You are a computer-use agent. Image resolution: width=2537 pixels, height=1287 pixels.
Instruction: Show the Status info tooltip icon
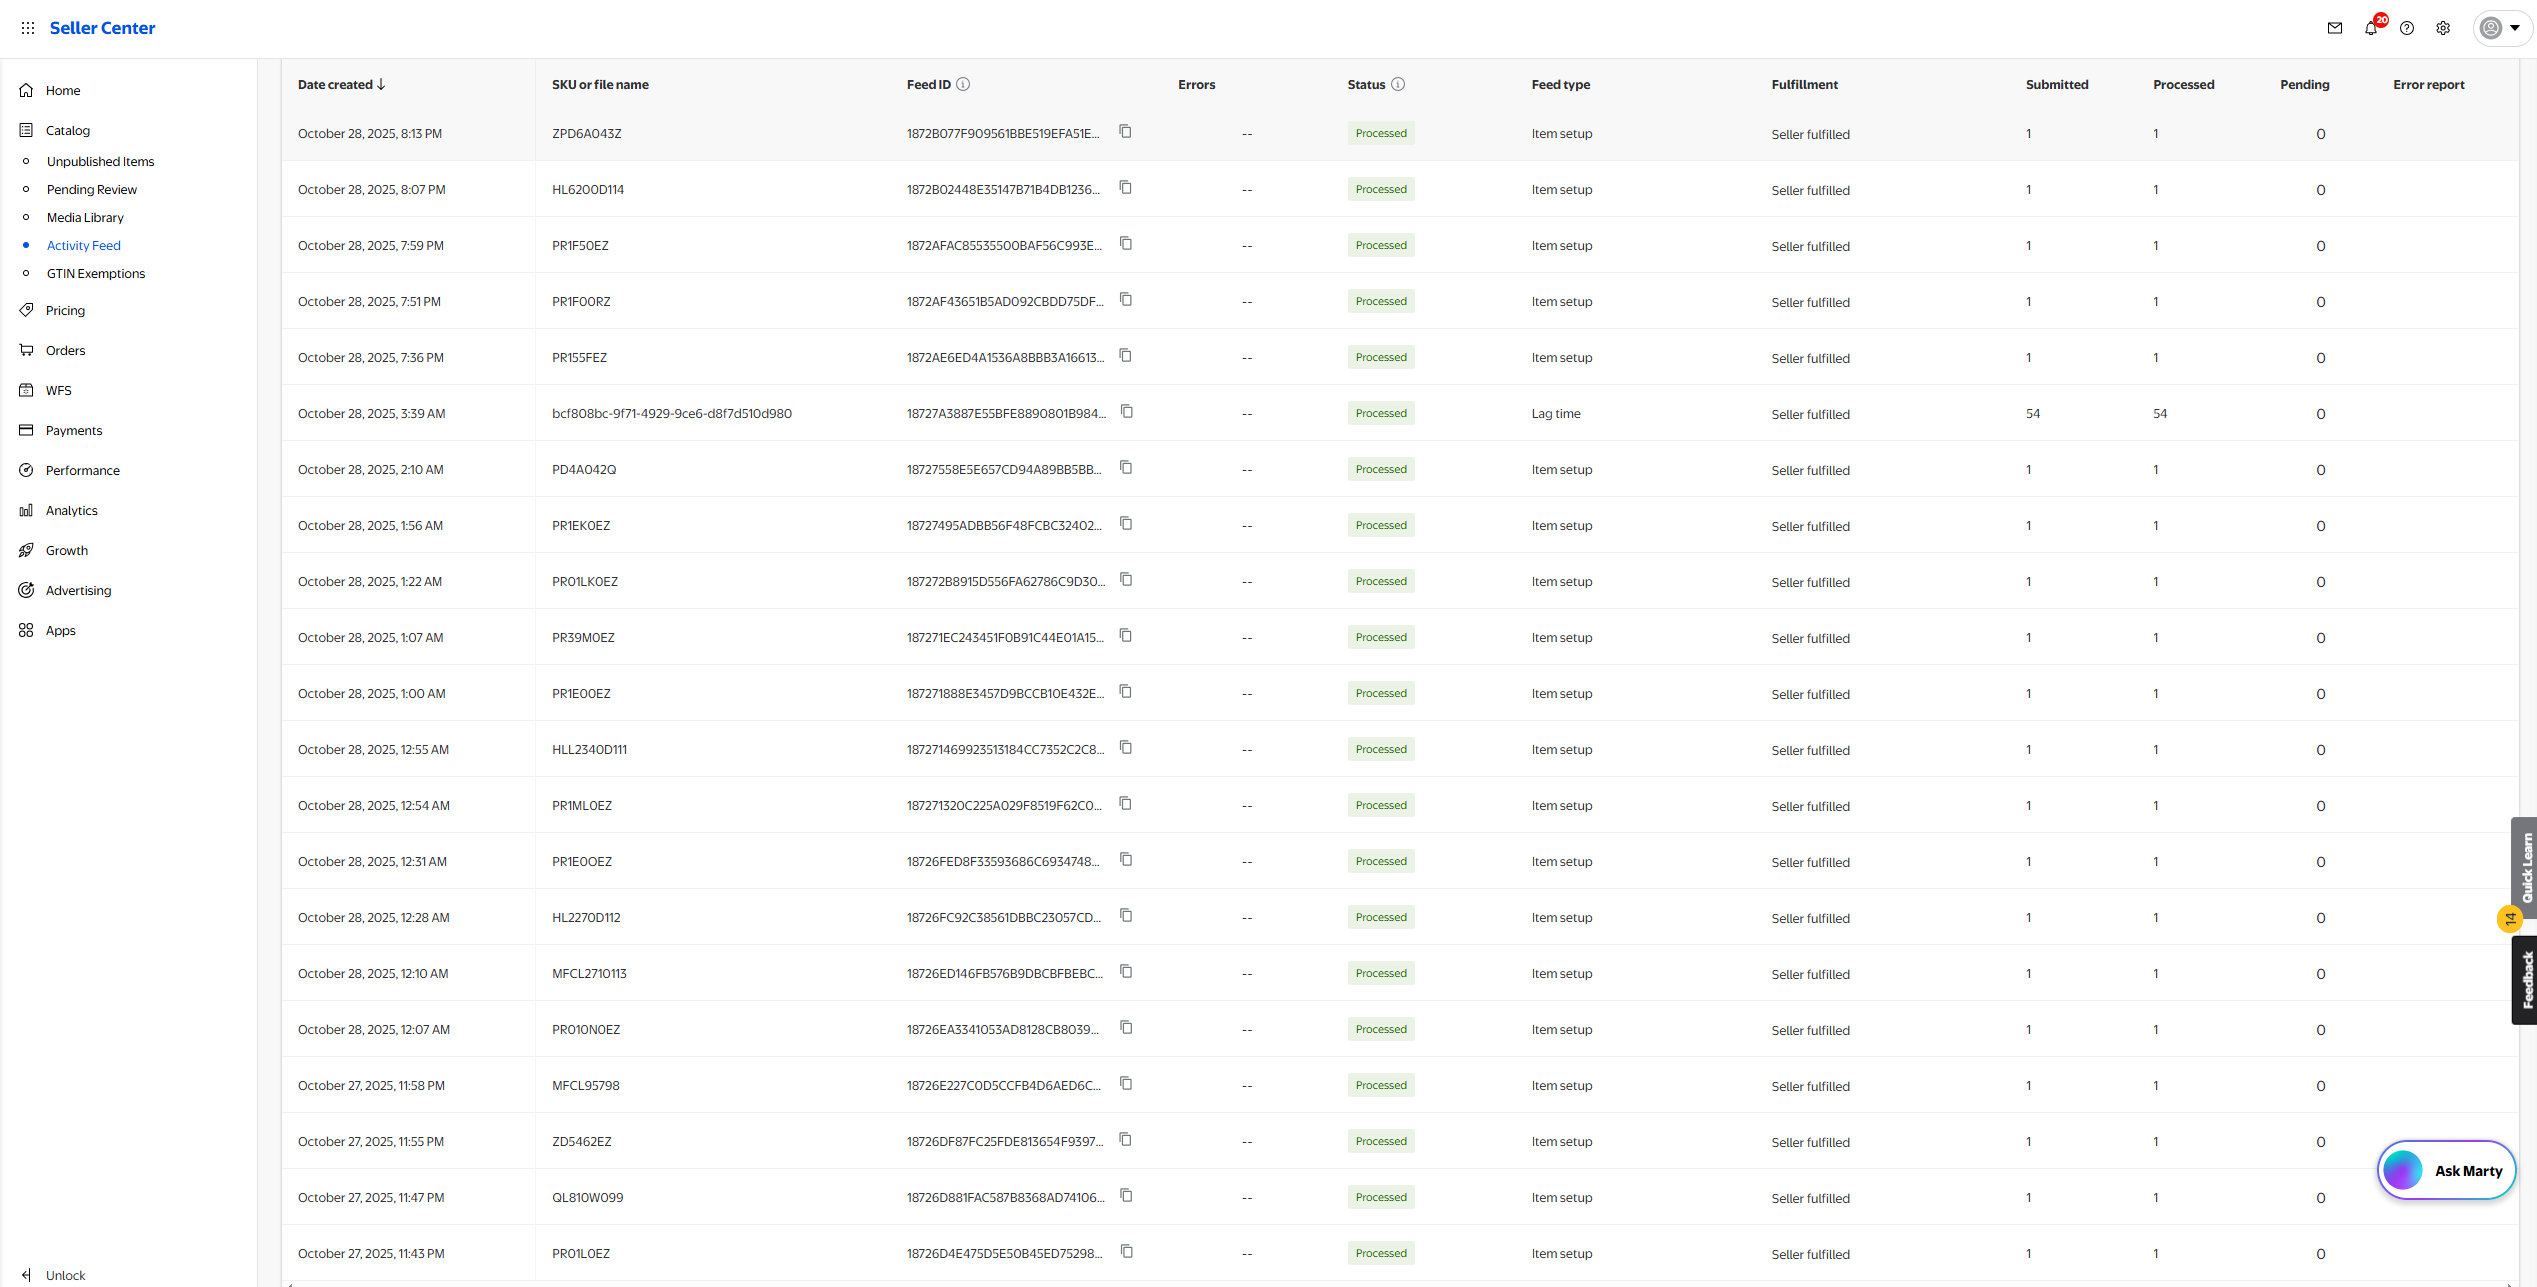point(1398,84)
